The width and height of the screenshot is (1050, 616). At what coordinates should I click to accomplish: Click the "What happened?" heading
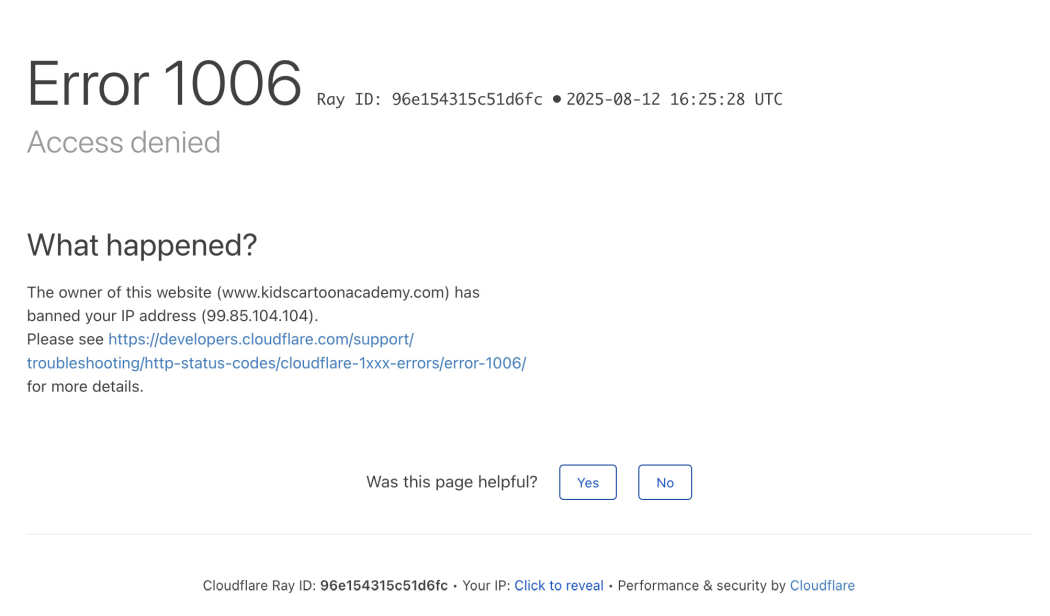[142, 244]
